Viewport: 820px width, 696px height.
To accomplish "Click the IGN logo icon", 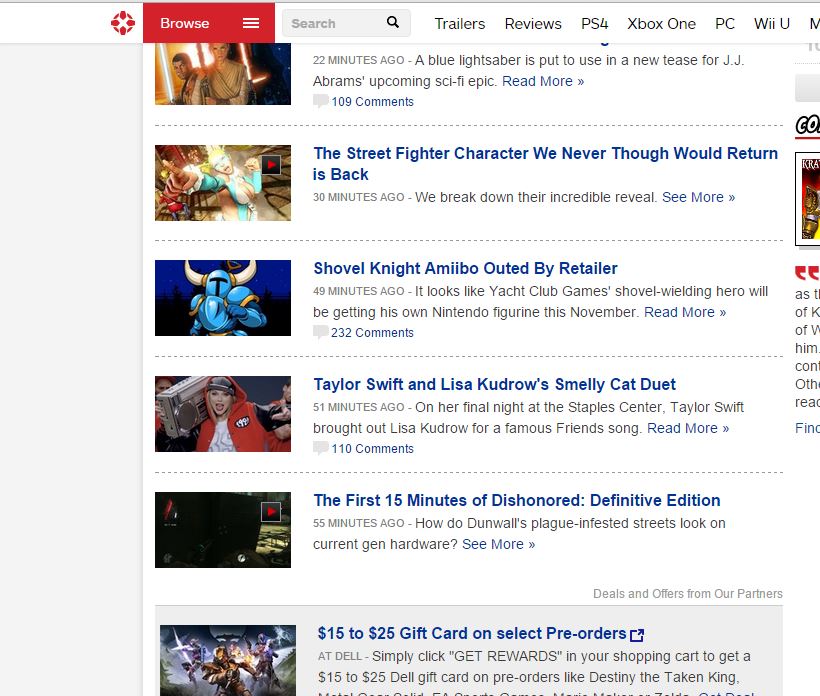I will coord(122,23).
